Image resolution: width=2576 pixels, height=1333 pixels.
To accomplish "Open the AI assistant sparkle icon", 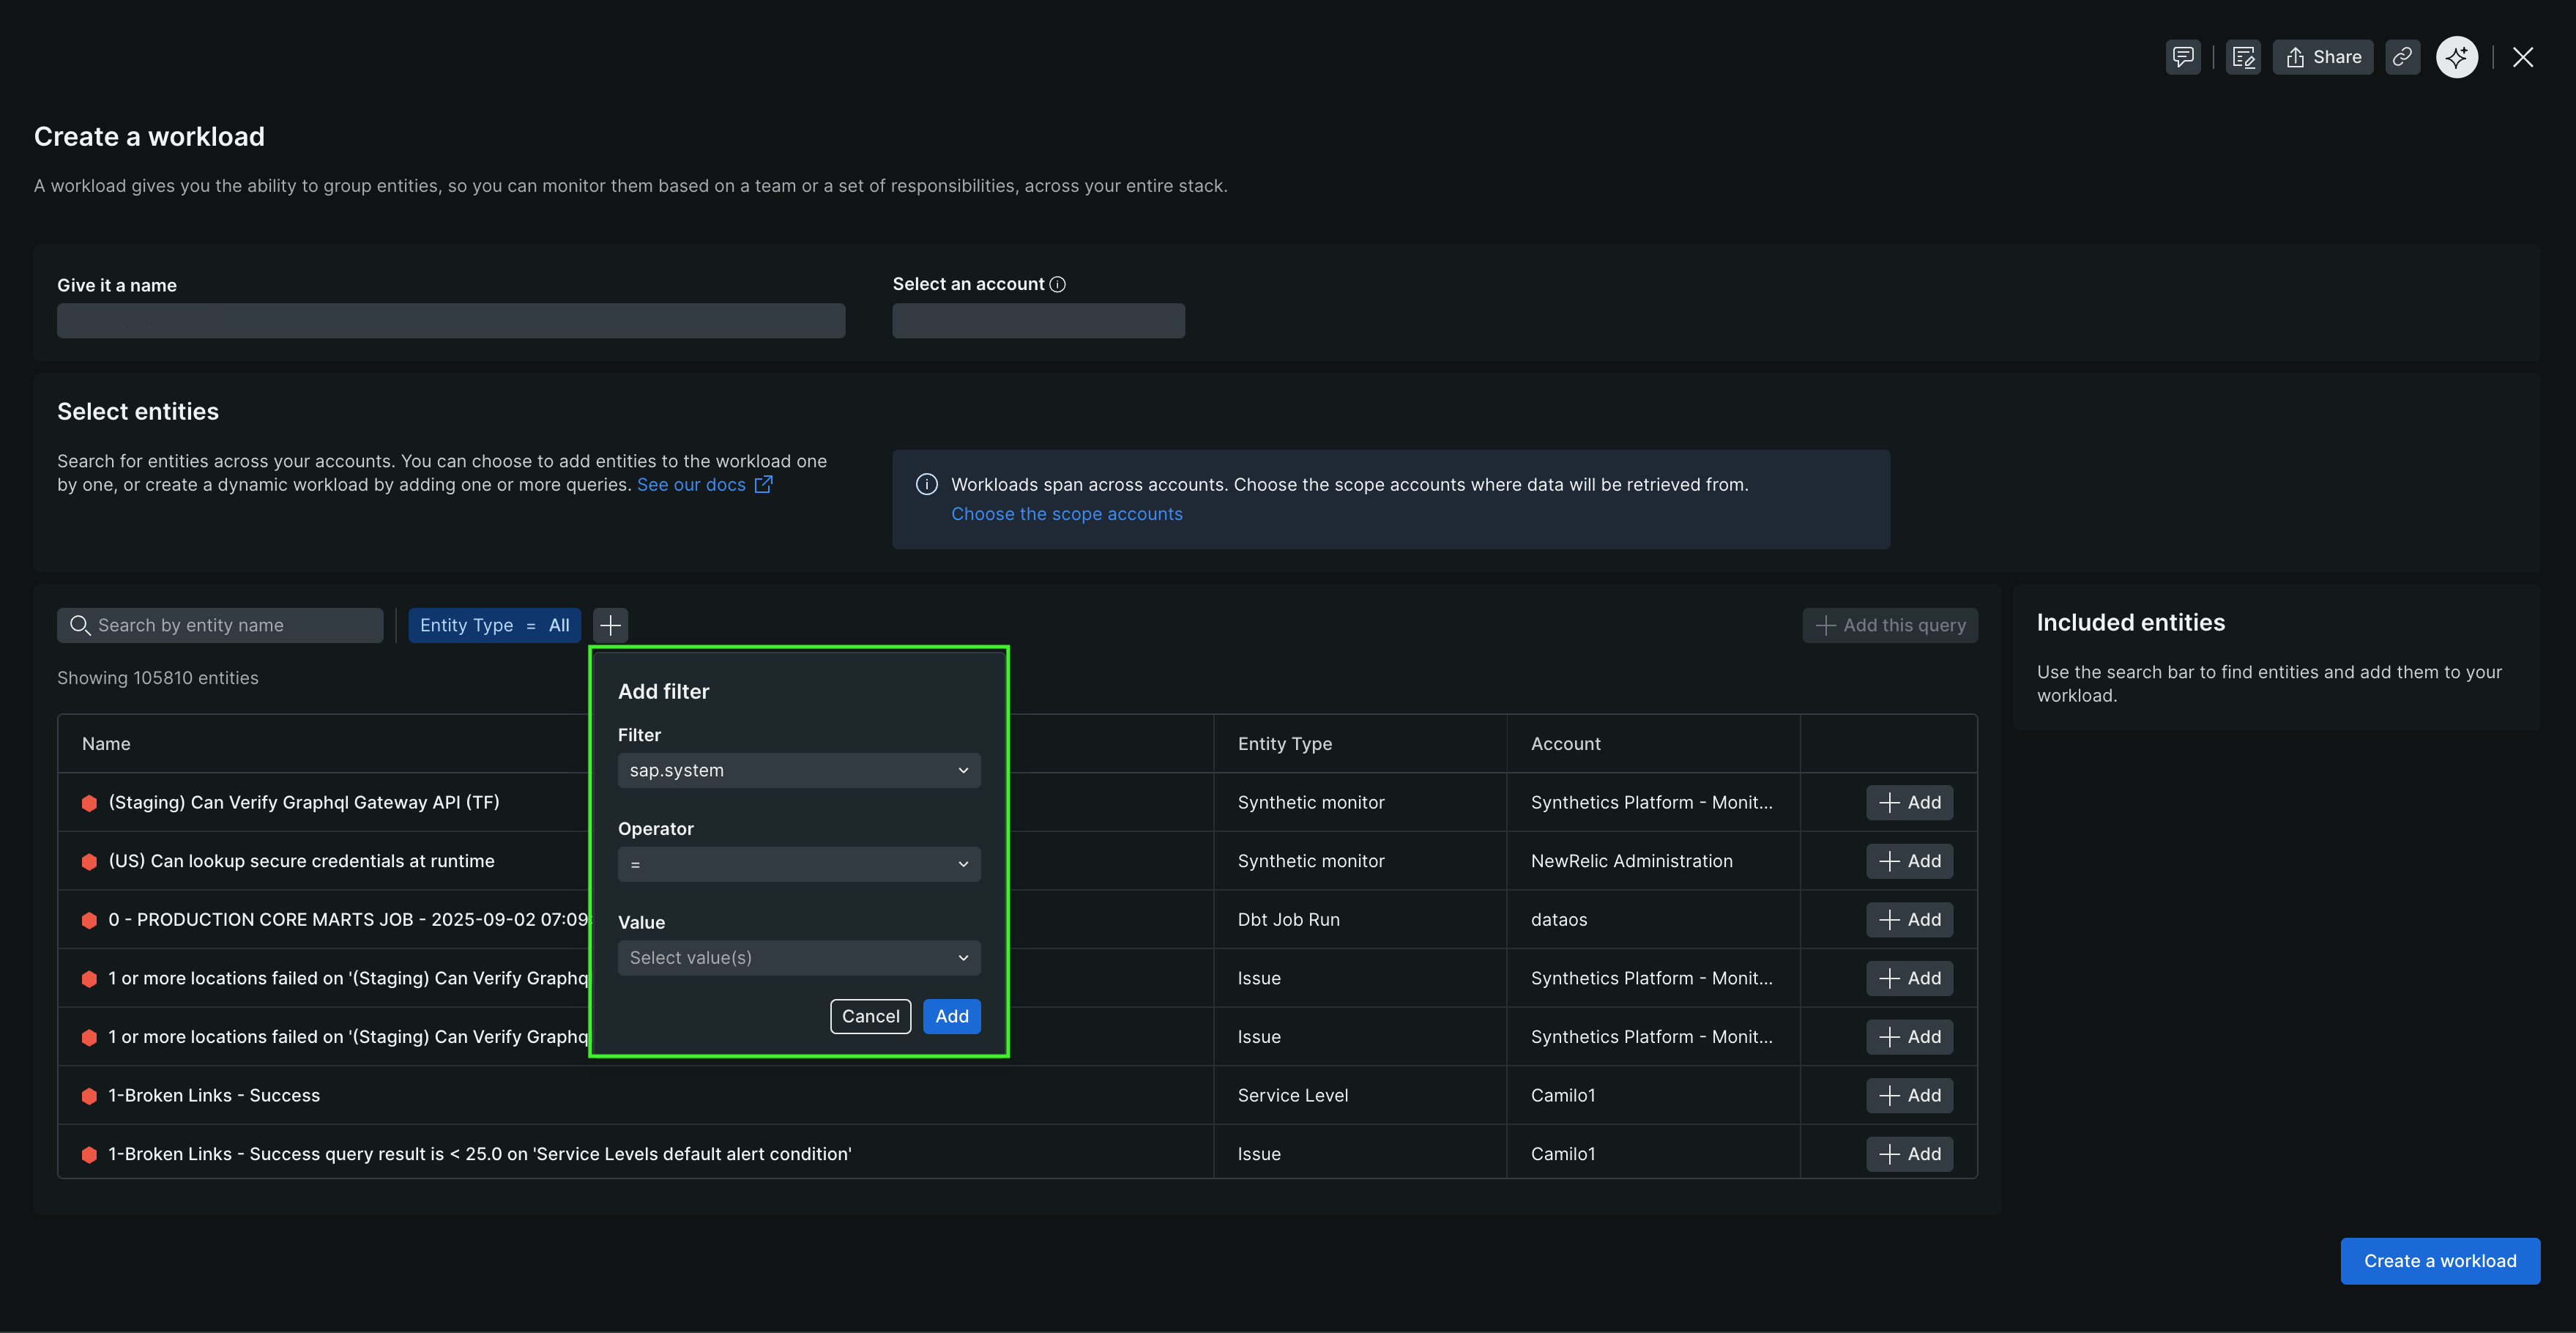I will [x=2456, y=57].
